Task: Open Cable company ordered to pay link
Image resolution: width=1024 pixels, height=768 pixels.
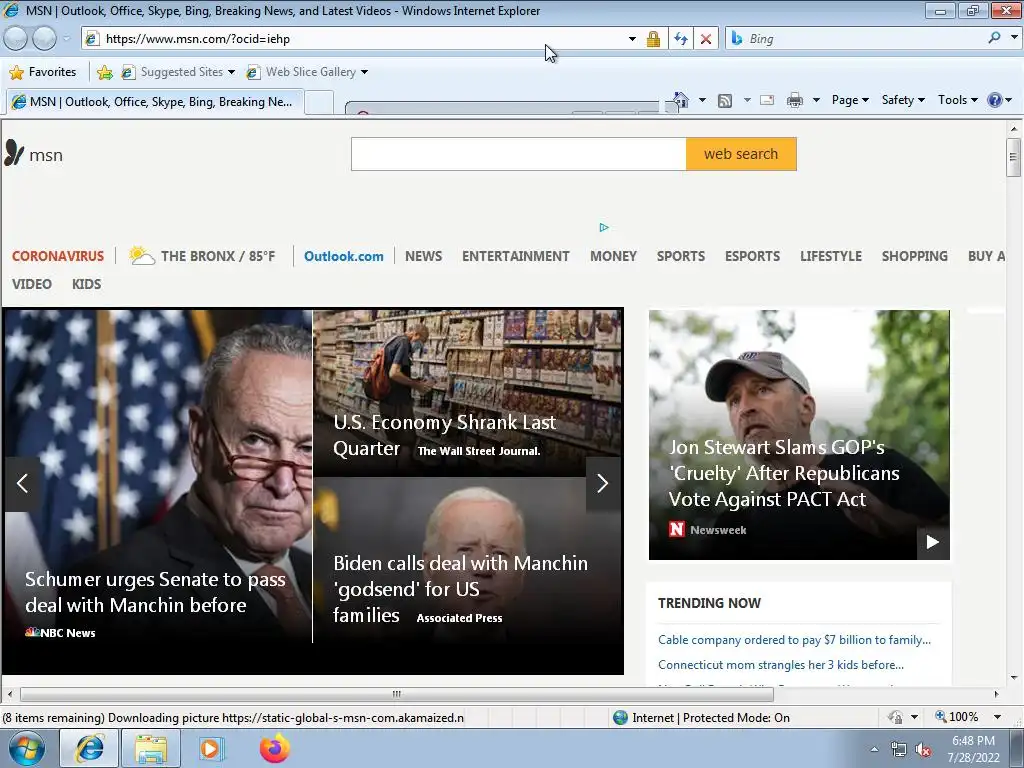Action: (x=794, y=640)
